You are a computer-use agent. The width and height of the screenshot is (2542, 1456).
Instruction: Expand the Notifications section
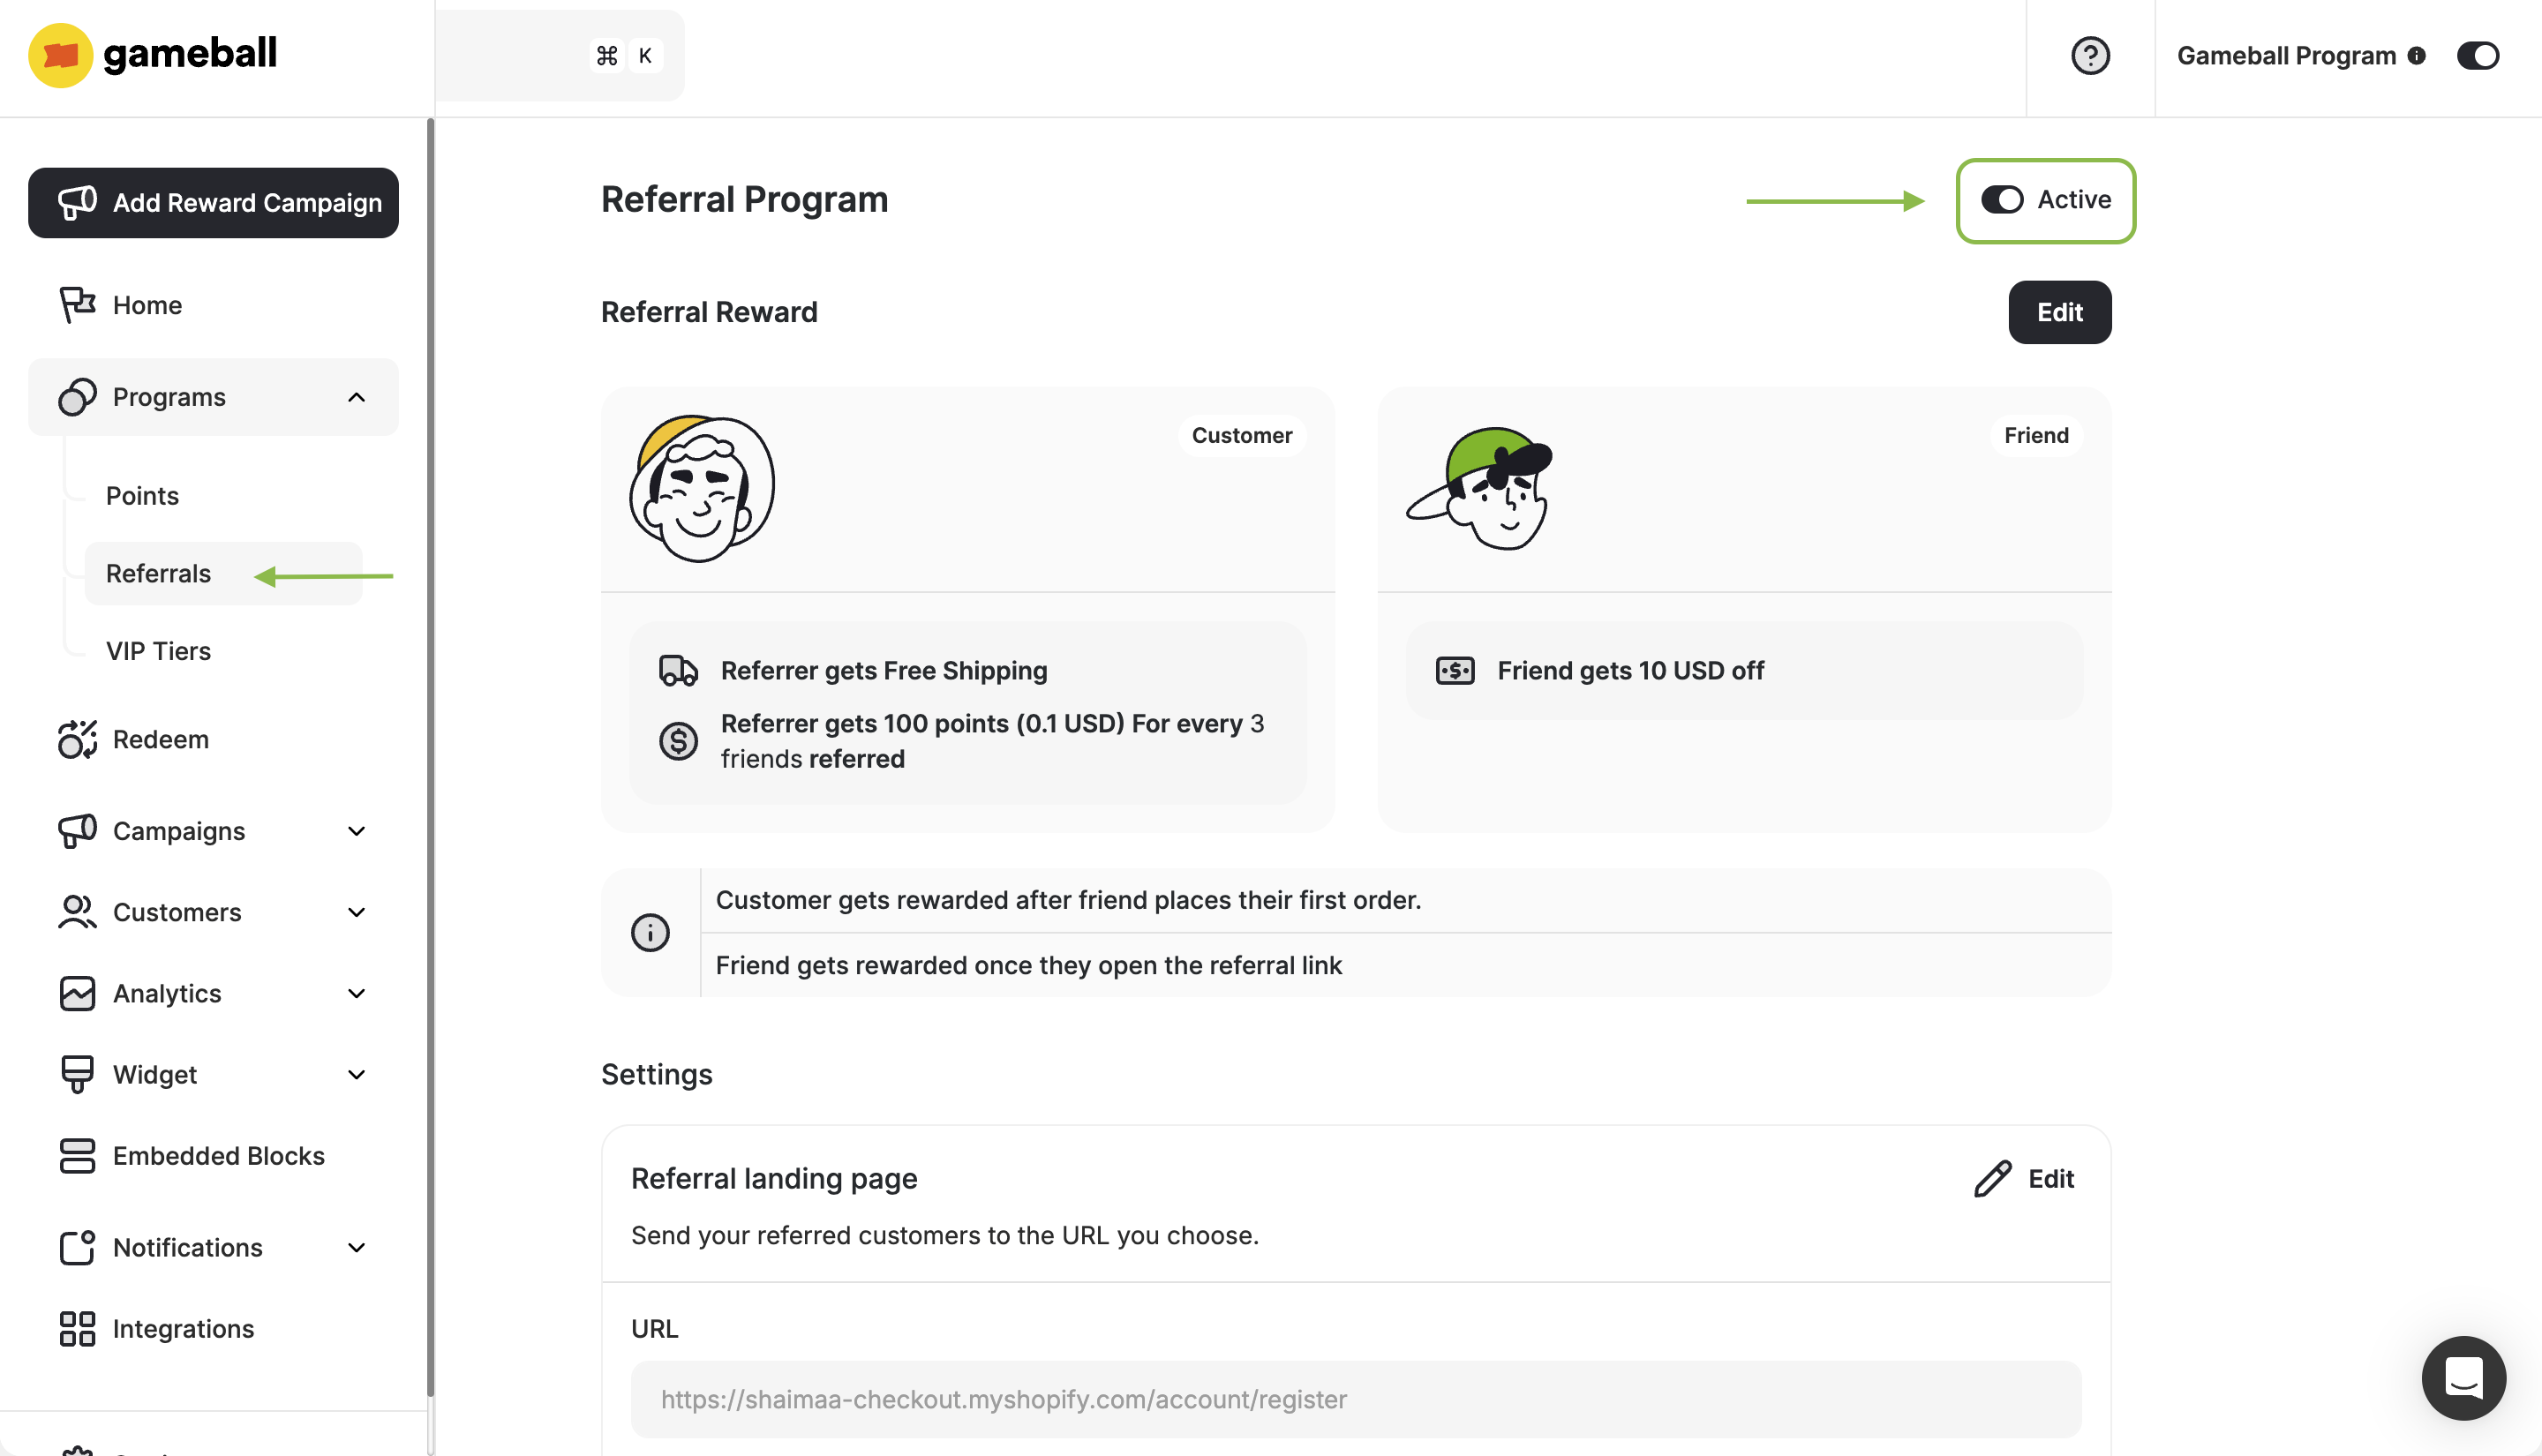(356, 1247)
